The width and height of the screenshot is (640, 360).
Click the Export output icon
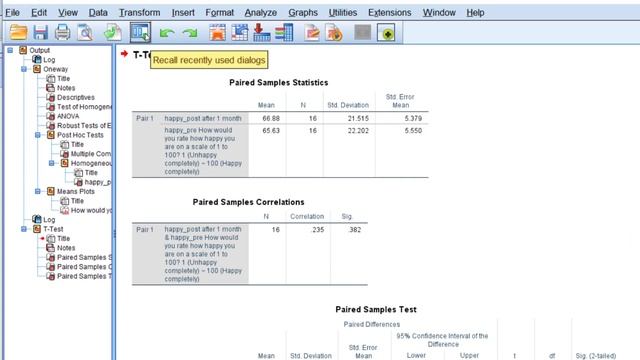[113, 32]
